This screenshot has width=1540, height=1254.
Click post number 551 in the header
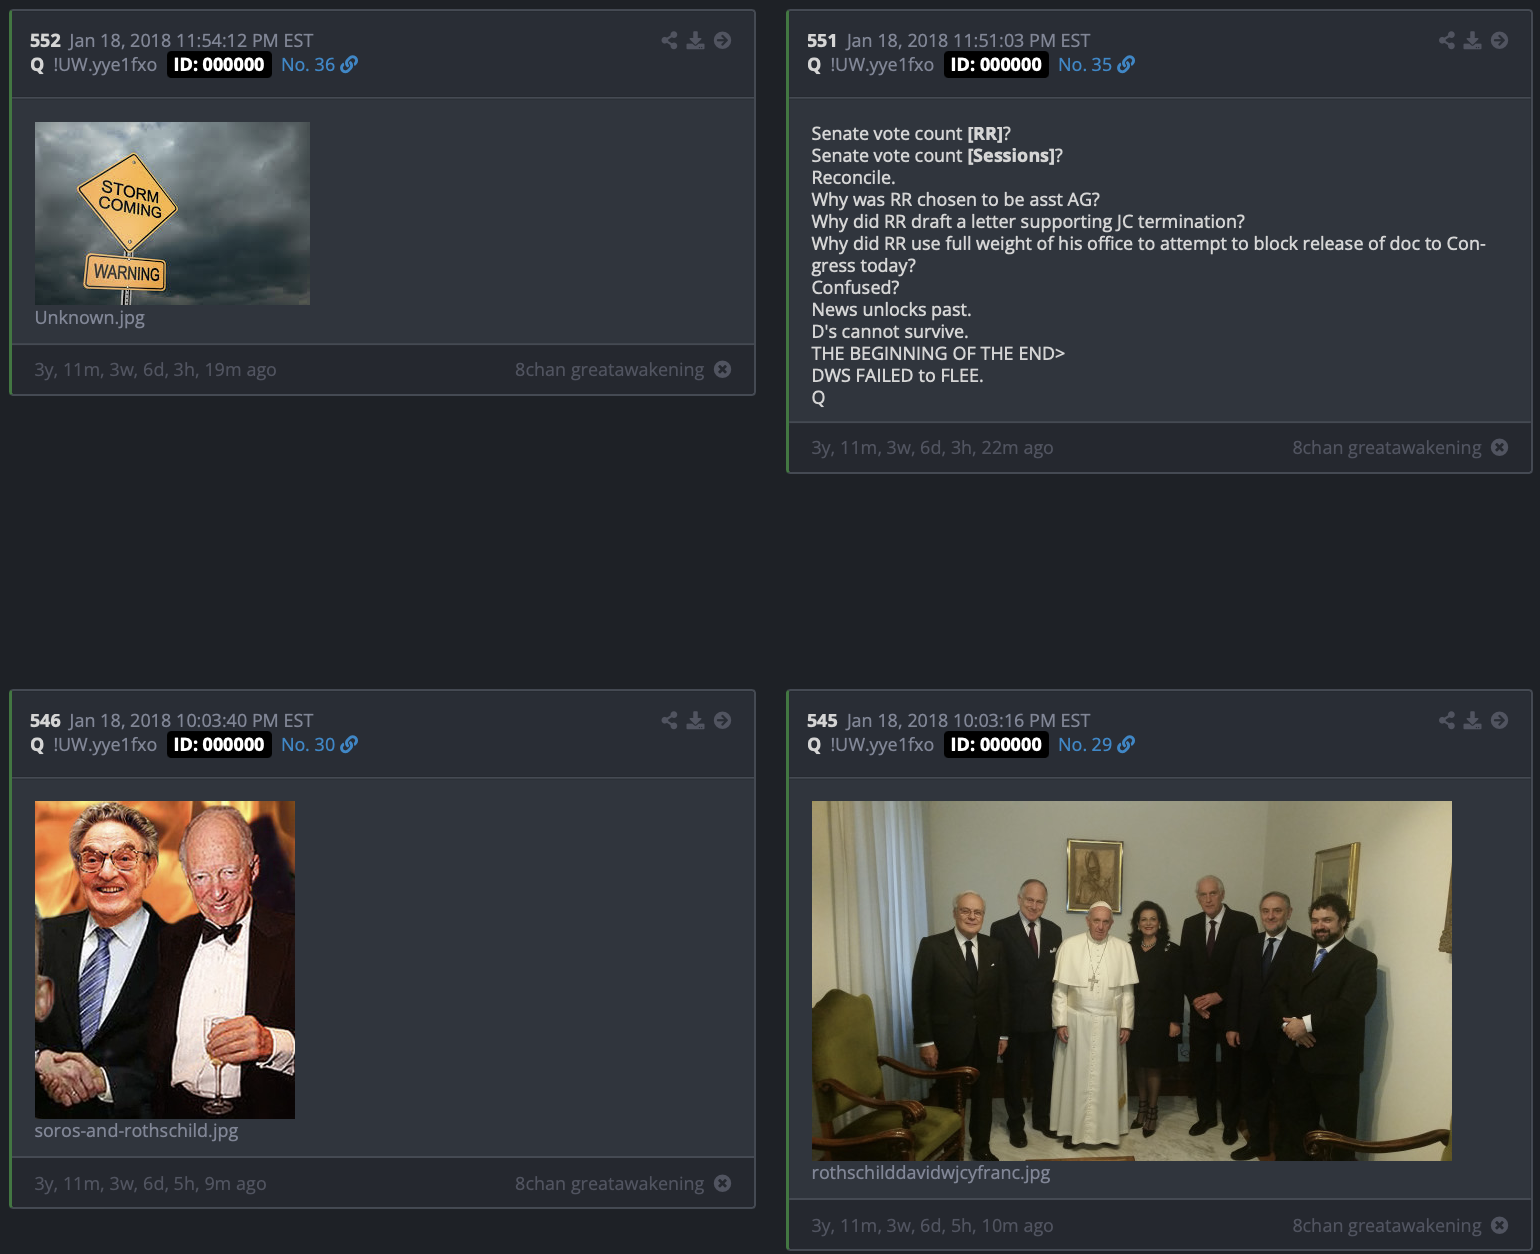click(x=822, y=40)
